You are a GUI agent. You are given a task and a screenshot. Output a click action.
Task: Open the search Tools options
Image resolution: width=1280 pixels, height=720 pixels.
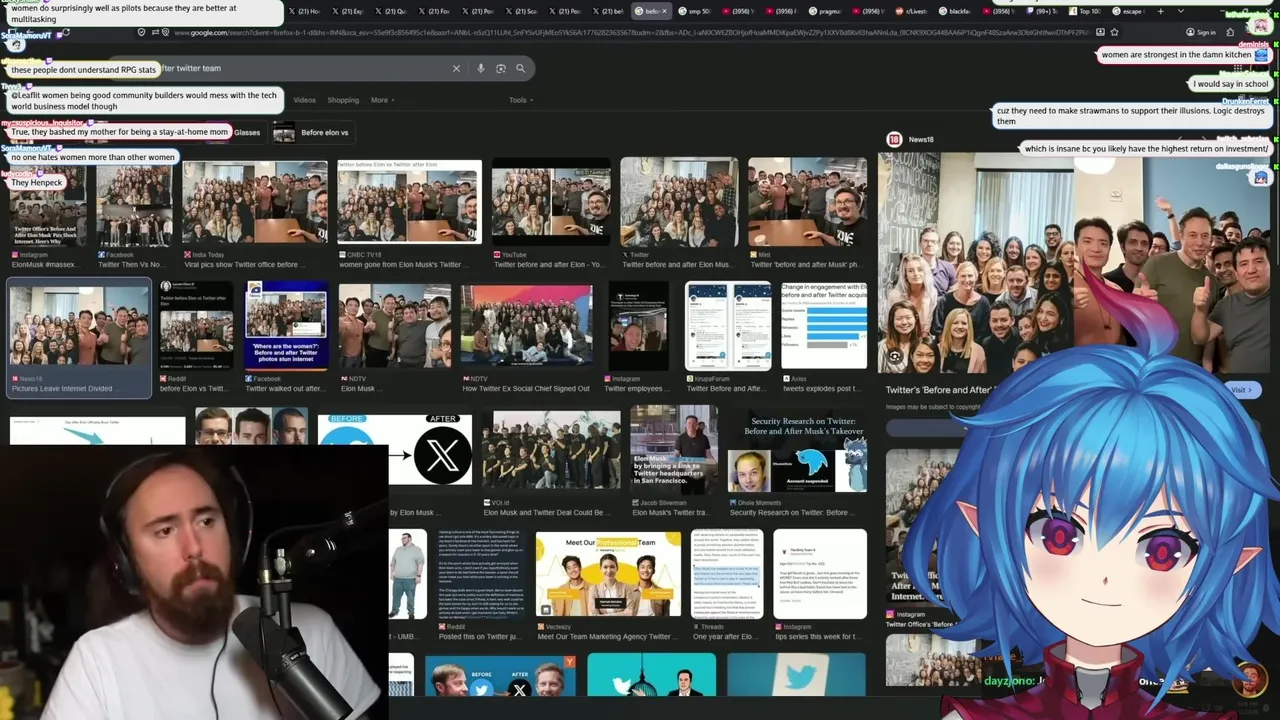520,100
